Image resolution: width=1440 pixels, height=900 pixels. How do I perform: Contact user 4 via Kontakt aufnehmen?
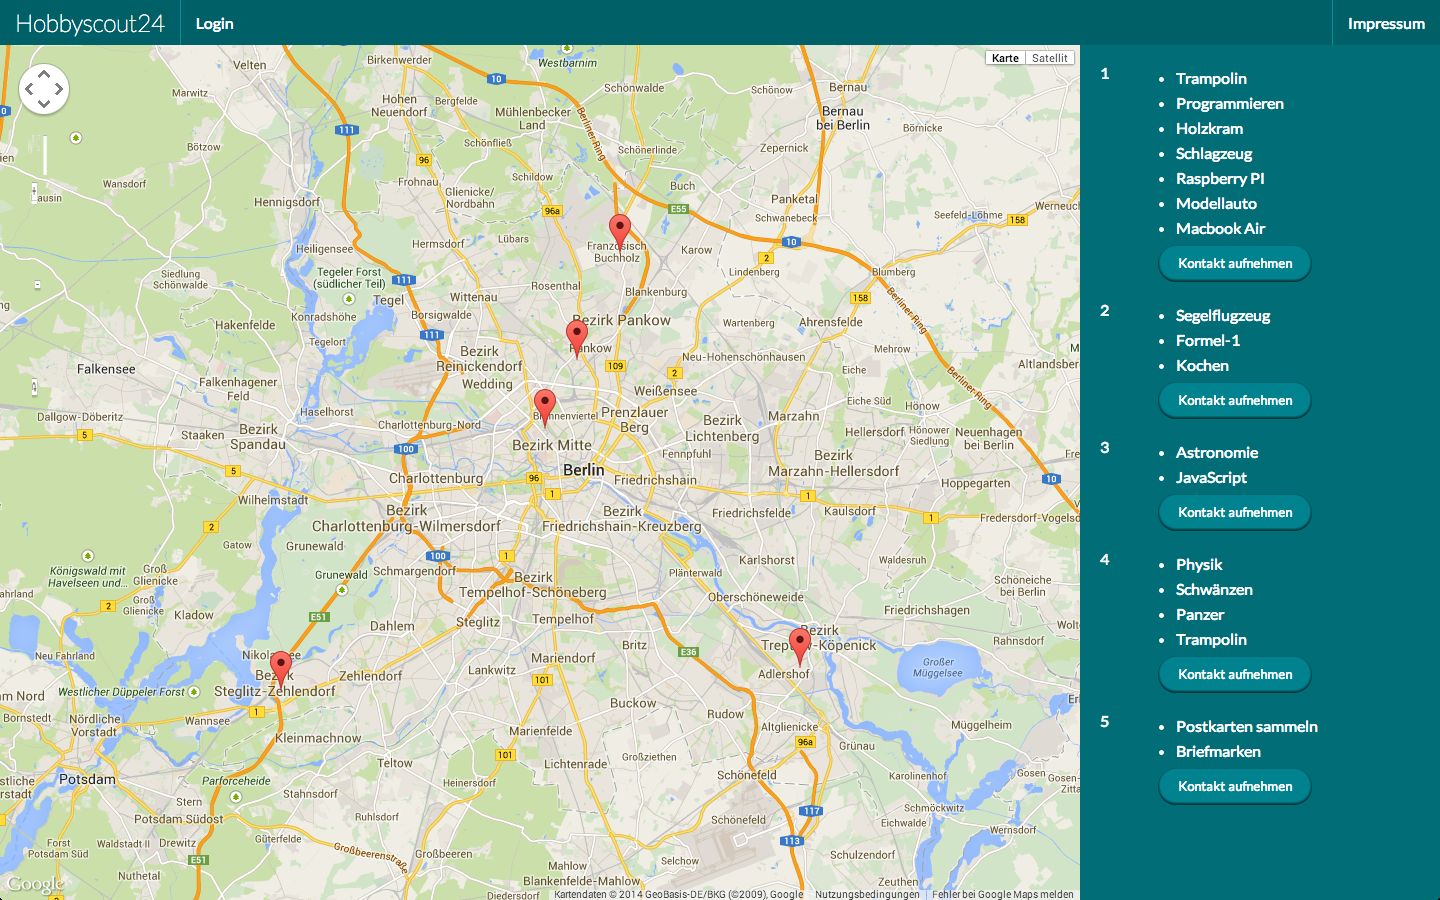coord(1235,674)
